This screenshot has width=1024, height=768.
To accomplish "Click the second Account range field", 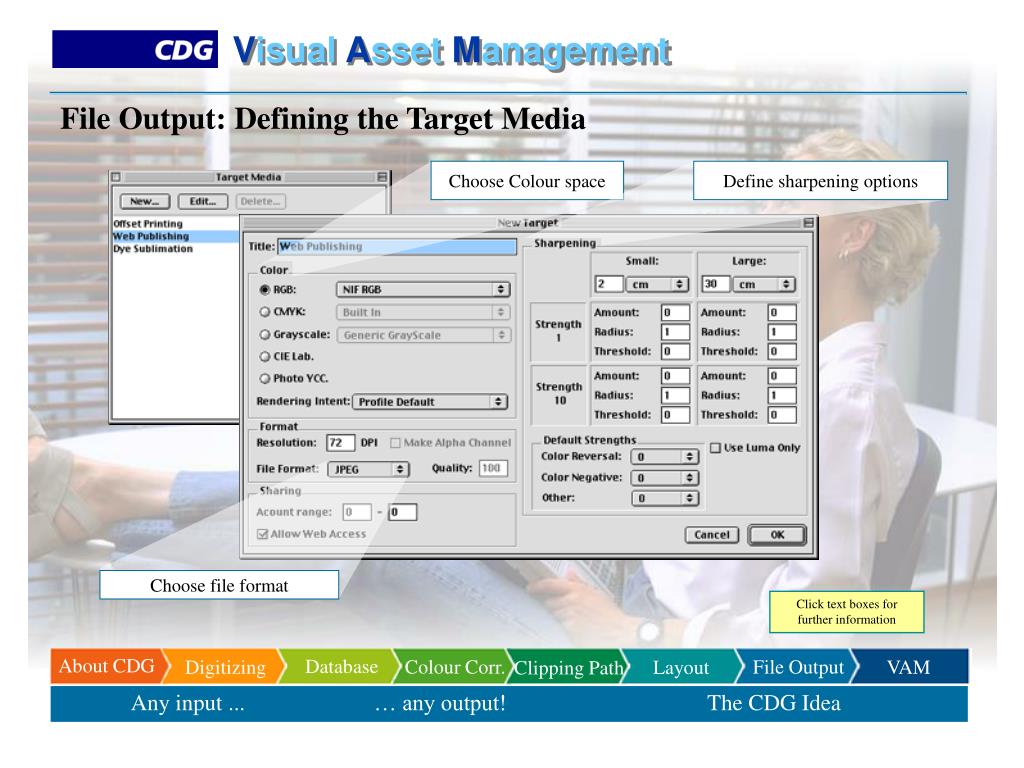I will coord(403,512).
